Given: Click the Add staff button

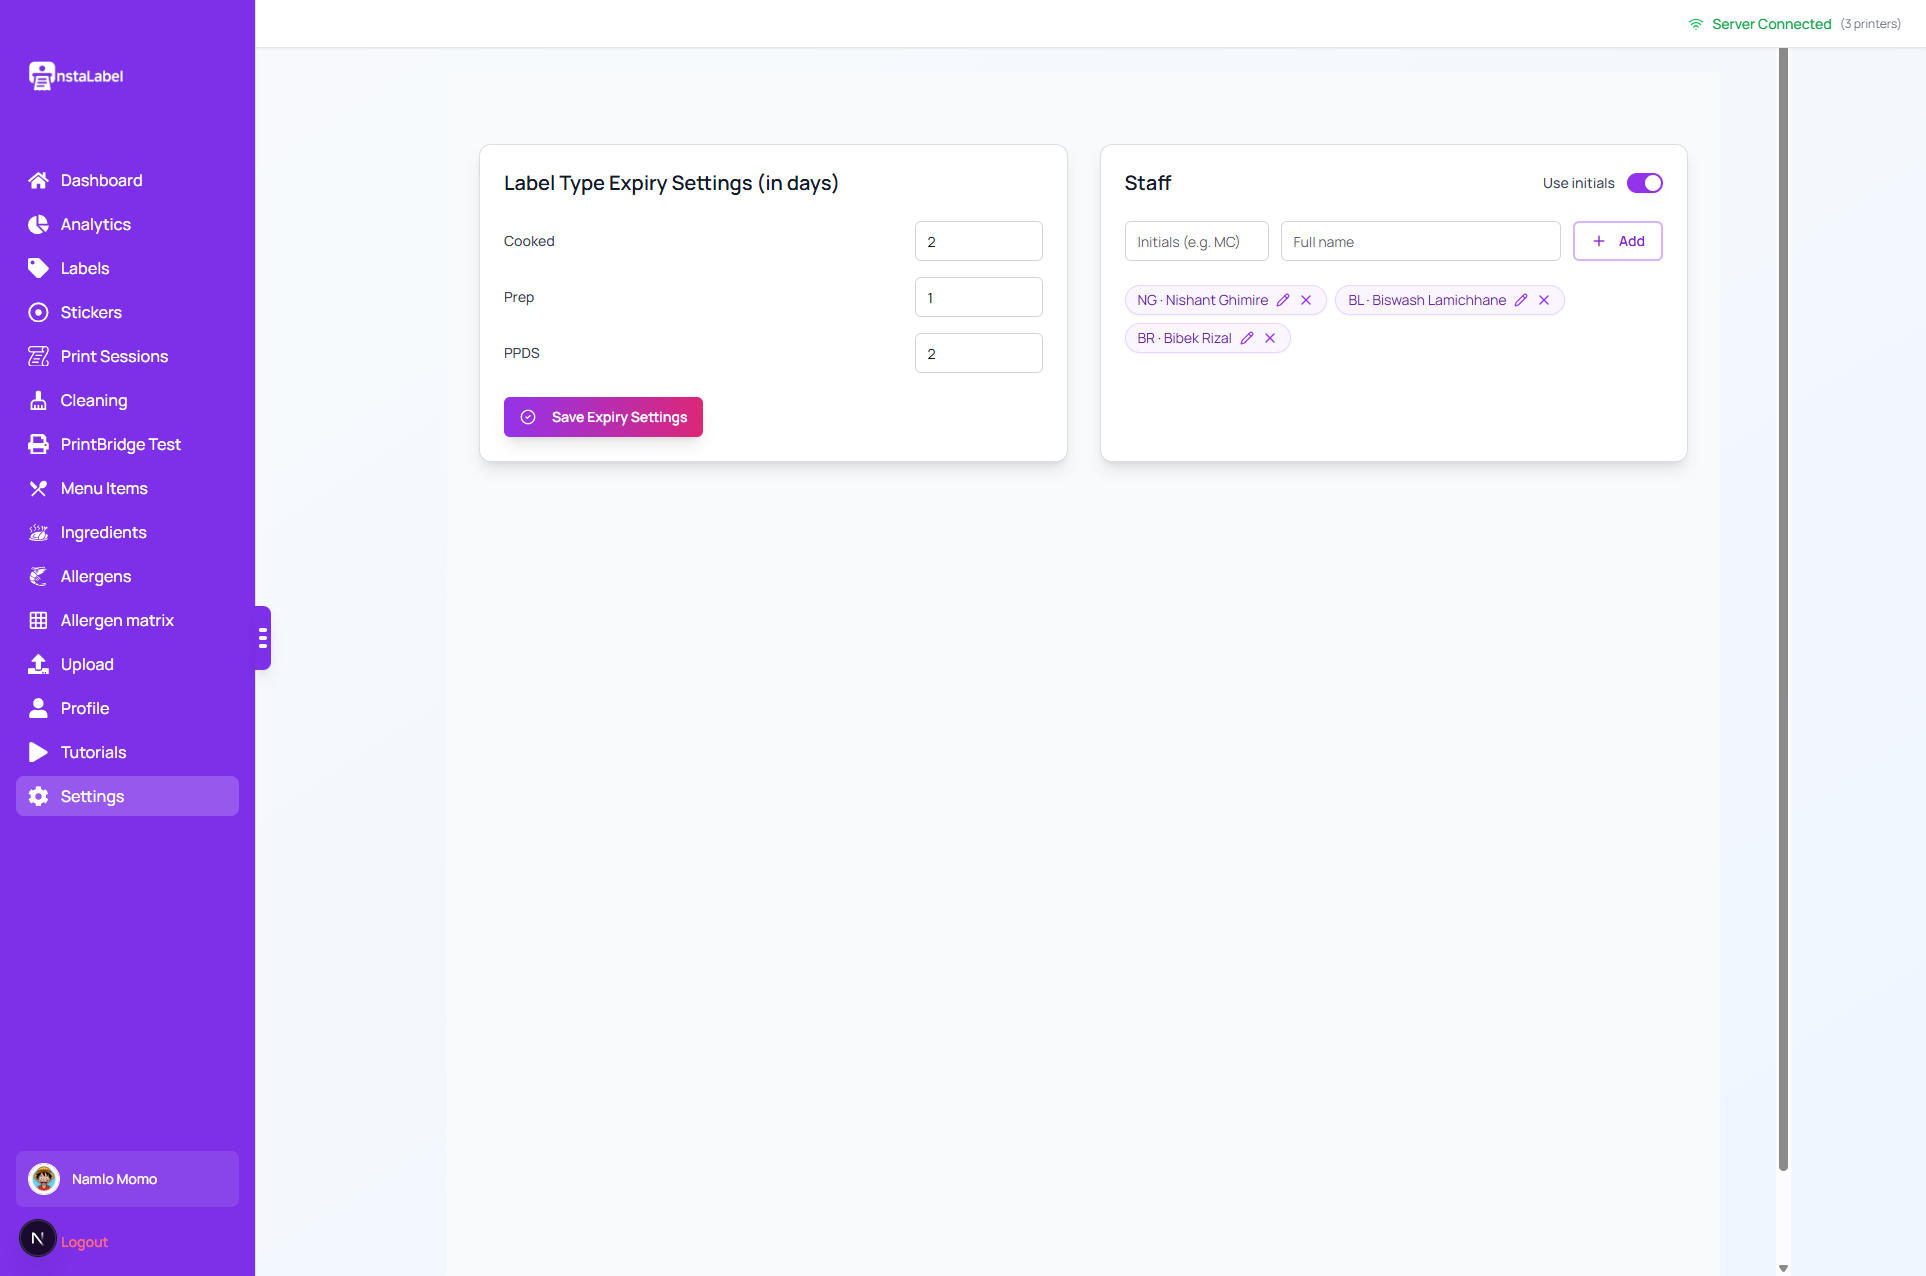Looking at the screenshot, I should [x=1617, y=241].
